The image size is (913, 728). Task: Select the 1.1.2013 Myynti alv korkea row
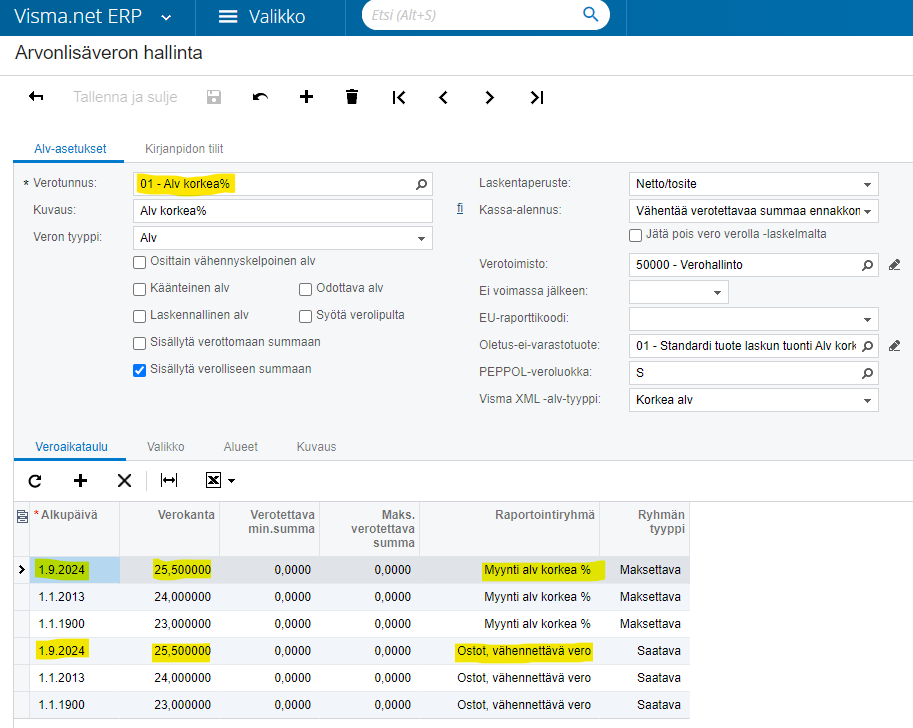point(352,596)
